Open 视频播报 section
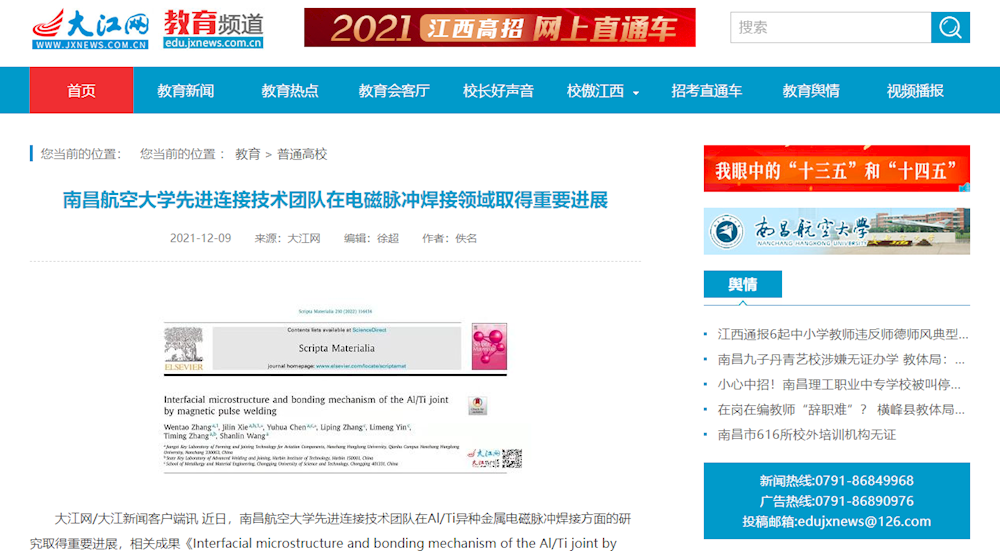This screenshot has height=551, width=1000. click(915, 91)
